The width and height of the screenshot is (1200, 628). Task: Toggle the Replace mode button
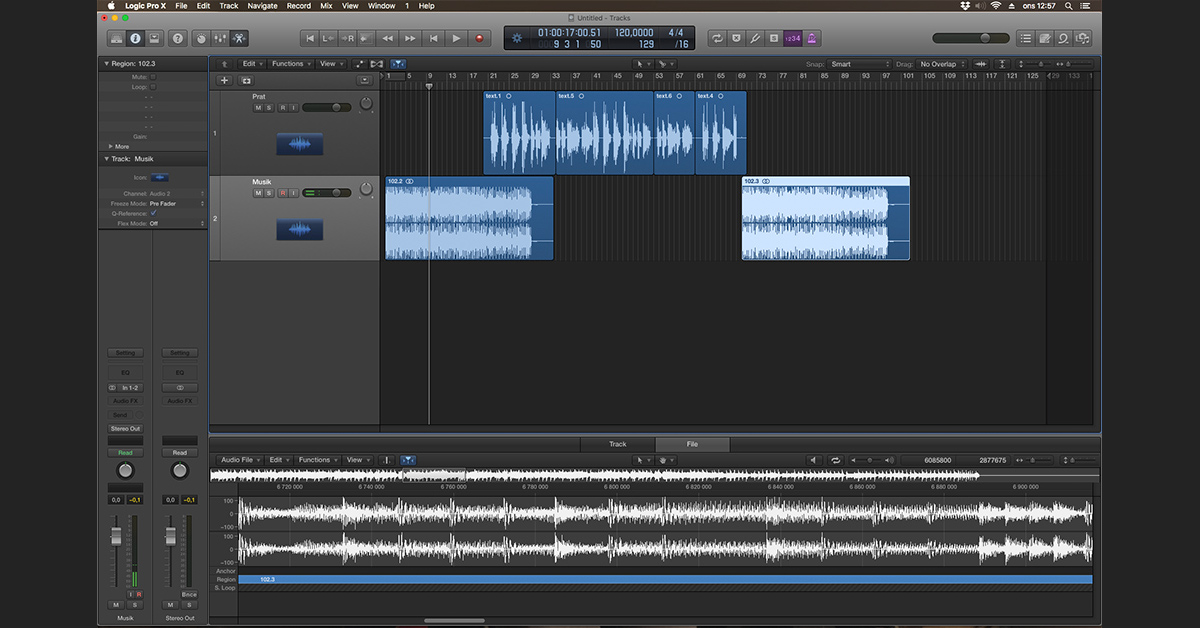[x=736, y=38]
